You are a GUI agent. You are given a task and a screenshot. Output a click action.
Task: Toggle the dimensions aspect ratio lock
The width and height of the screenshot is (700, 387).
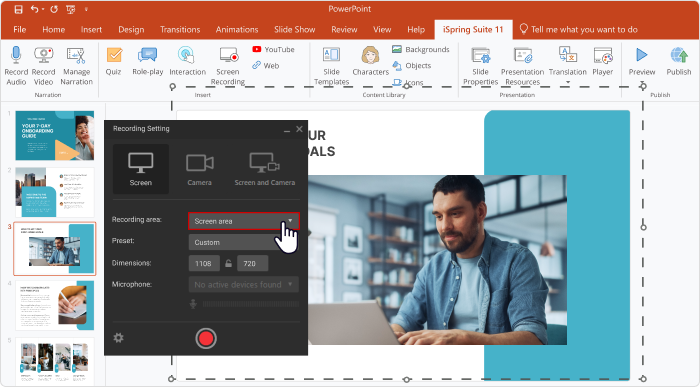(229, 263)
